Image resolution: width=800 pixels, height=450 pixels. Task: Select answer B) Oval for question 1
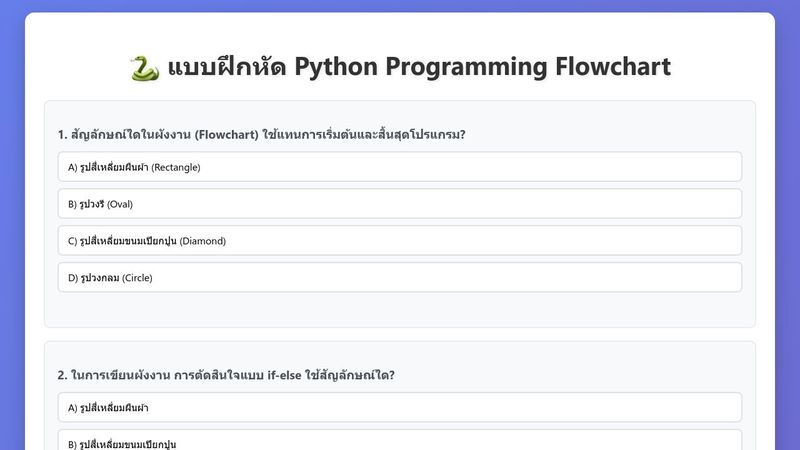(x=399, y=204)
